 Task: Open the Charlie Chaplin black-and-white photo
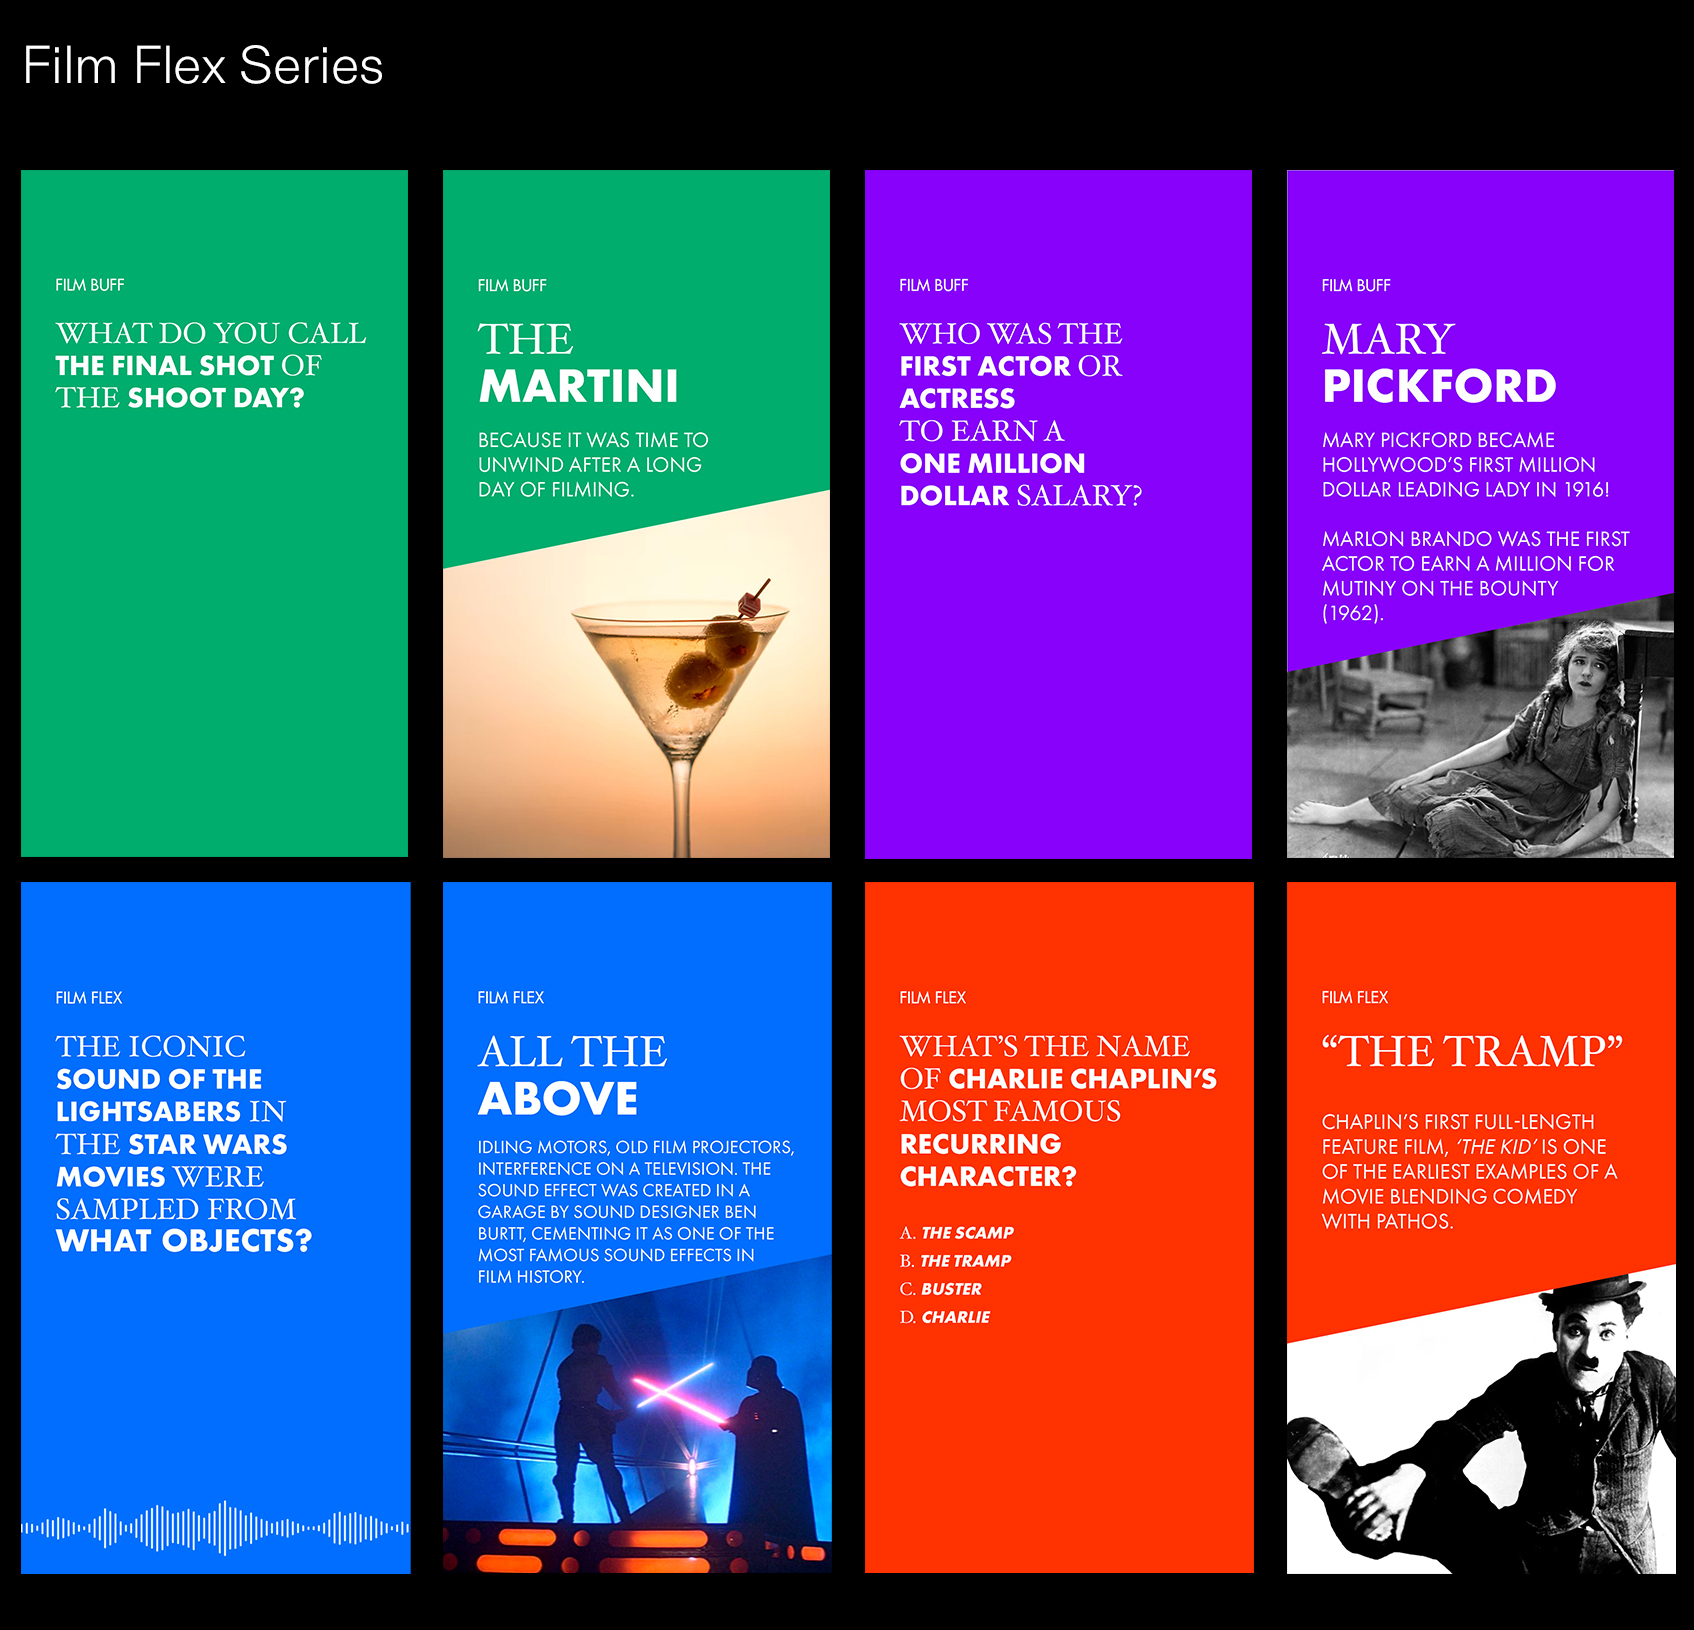[1481, 1430]
